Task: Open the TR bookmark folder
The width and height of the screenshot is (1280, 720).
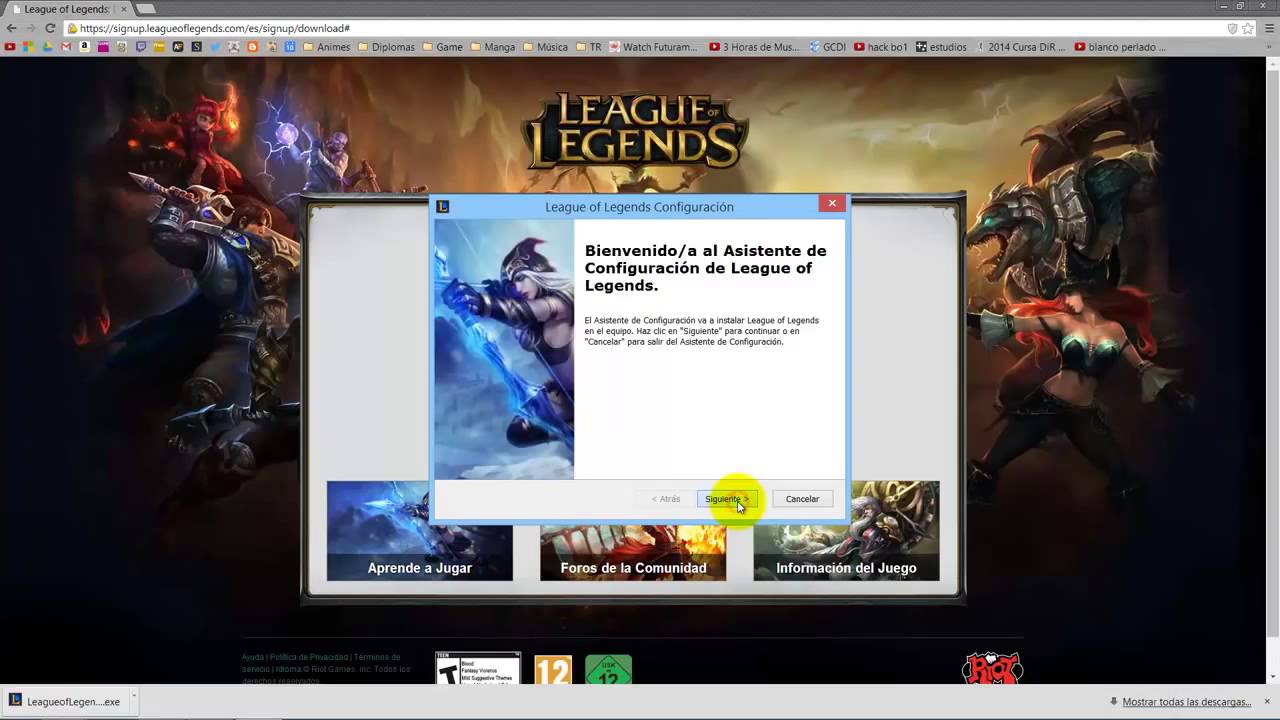Action: (588, 47)
